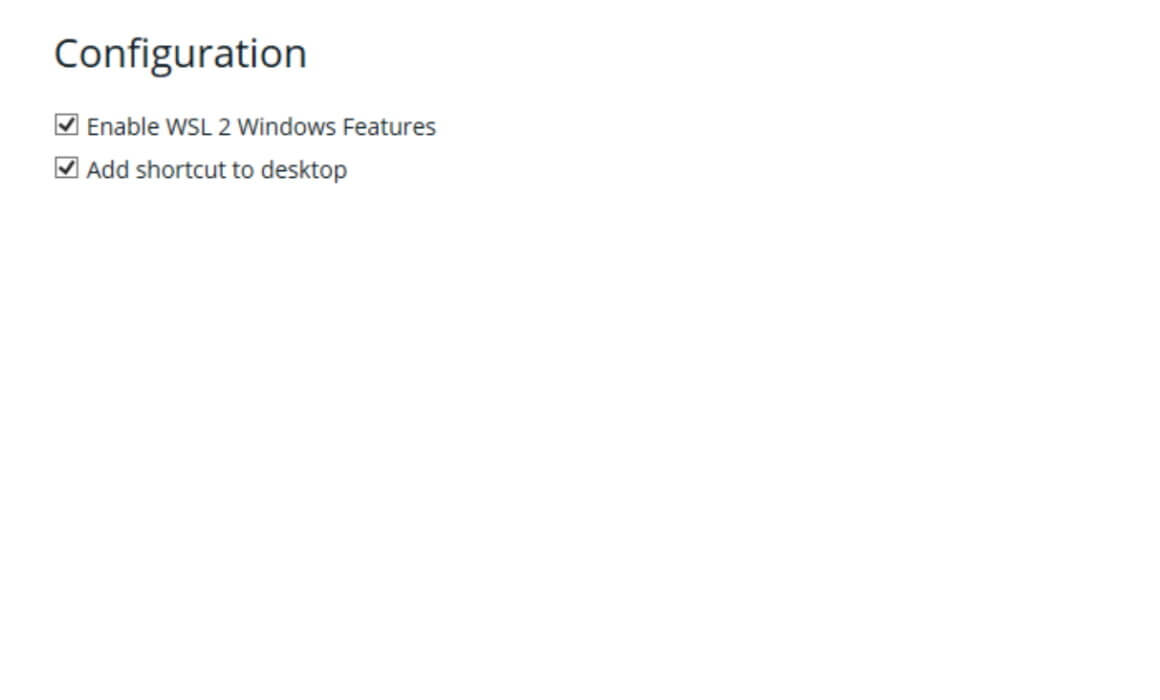Screen dimensions: 1160x700
Task: Click the 'Add shortcut to desktop' label text
Action: click(x=217, y=169)
